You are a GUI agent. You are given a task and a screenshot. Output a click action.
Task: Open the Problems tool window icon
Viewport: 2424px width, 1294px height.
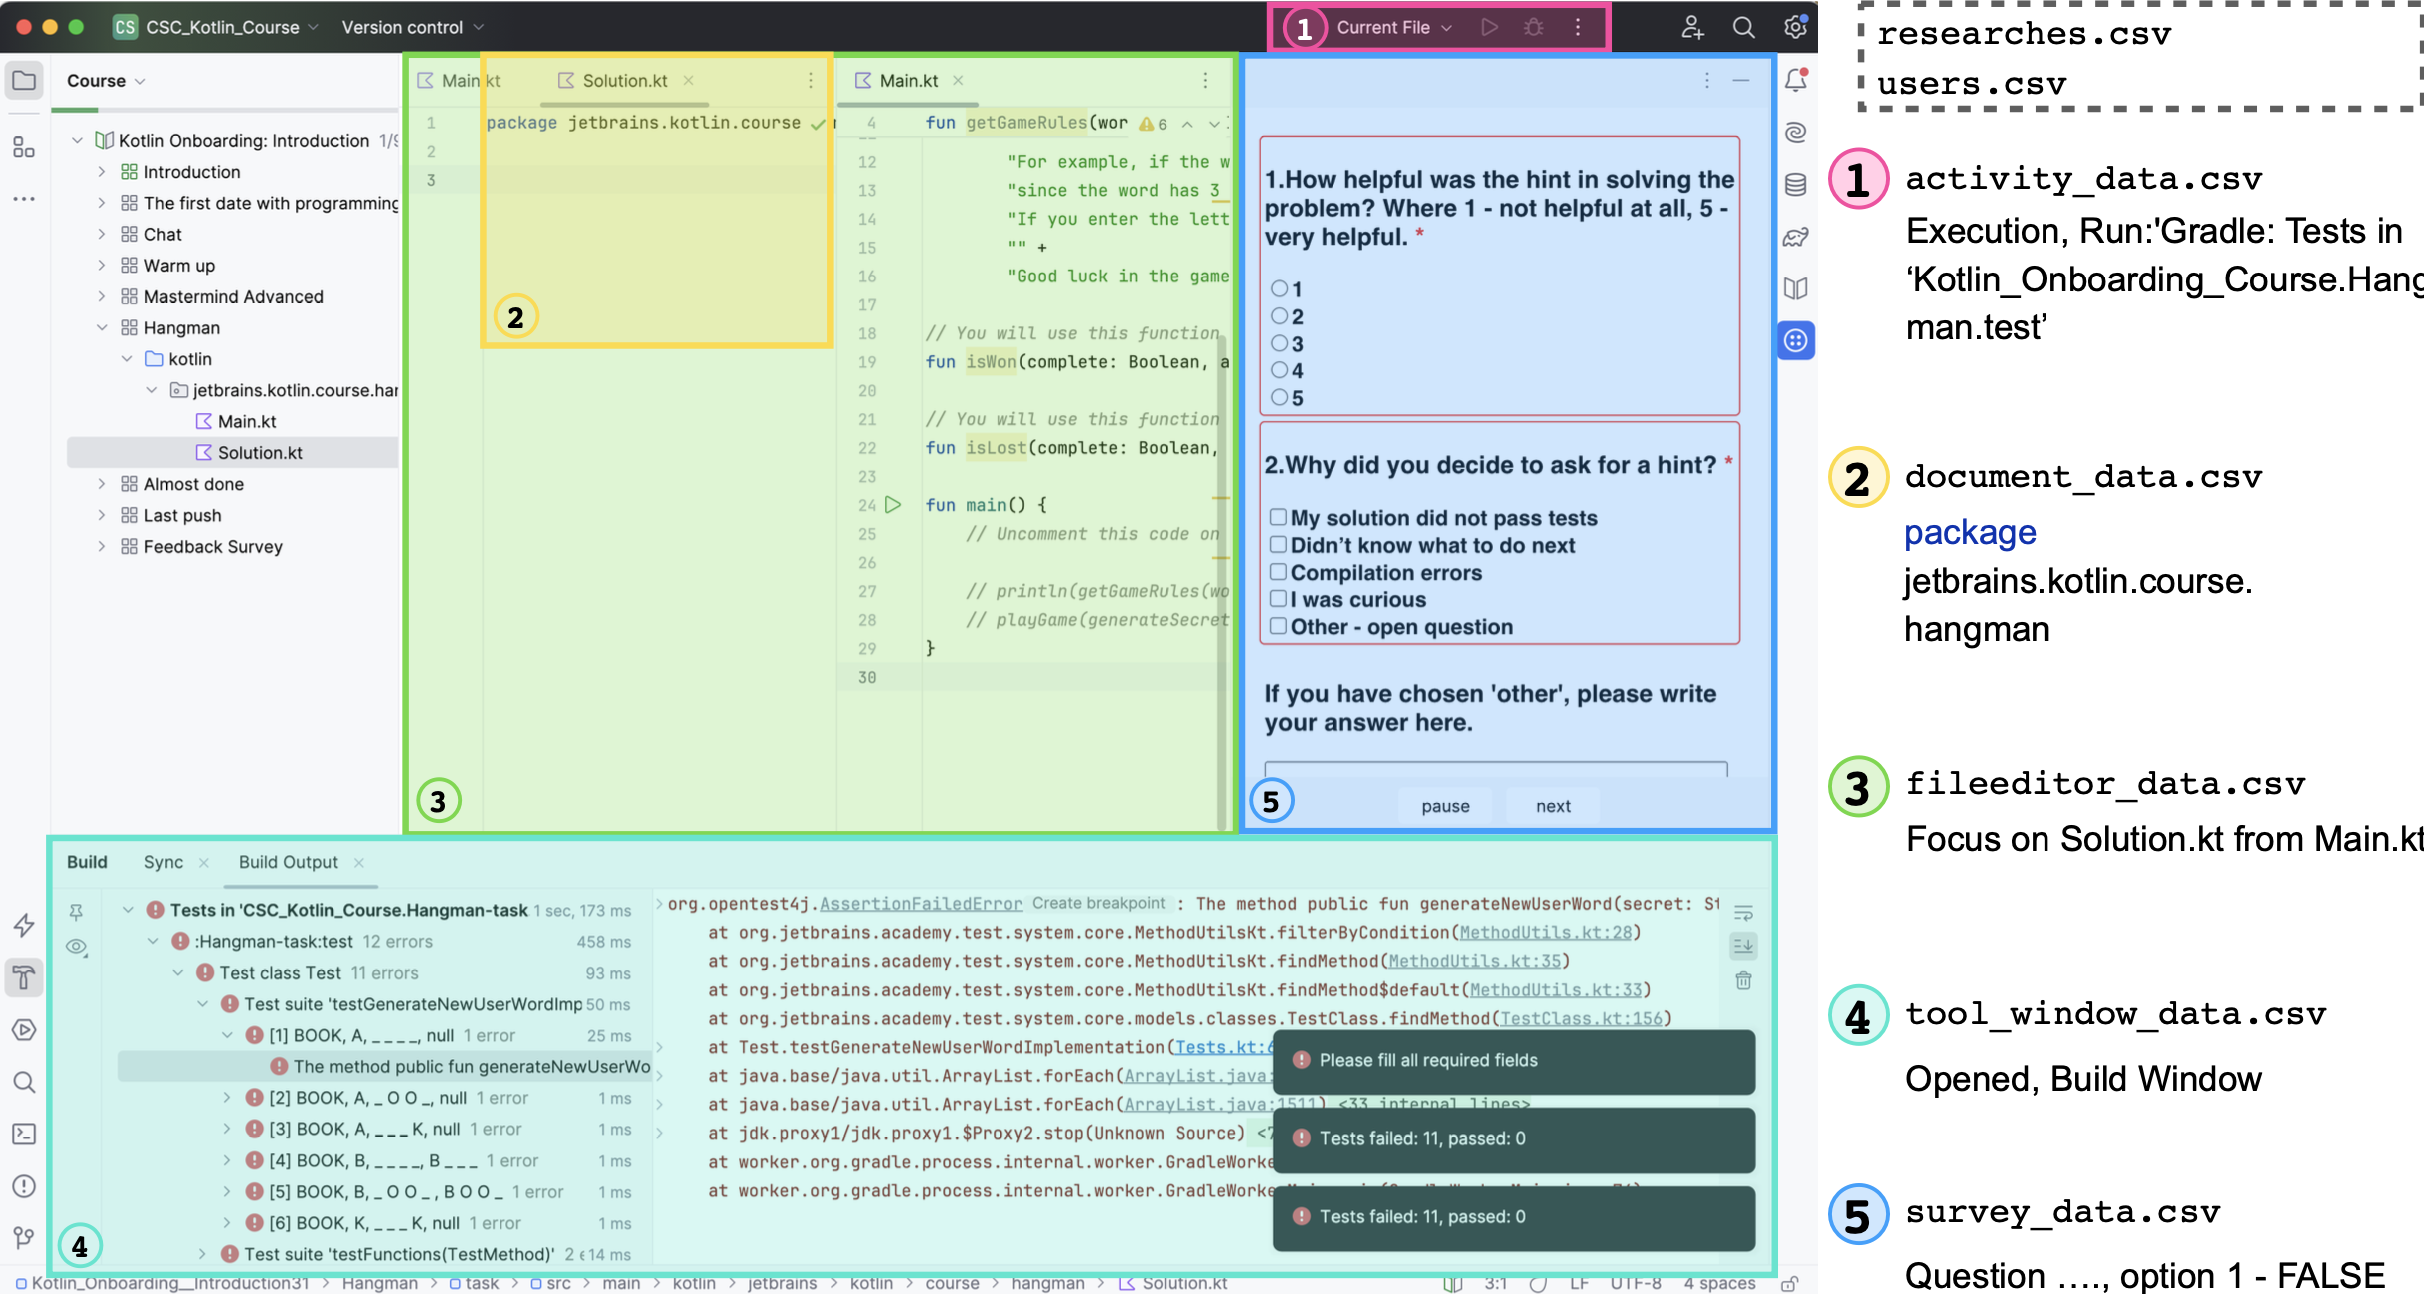coord(24,1186)
